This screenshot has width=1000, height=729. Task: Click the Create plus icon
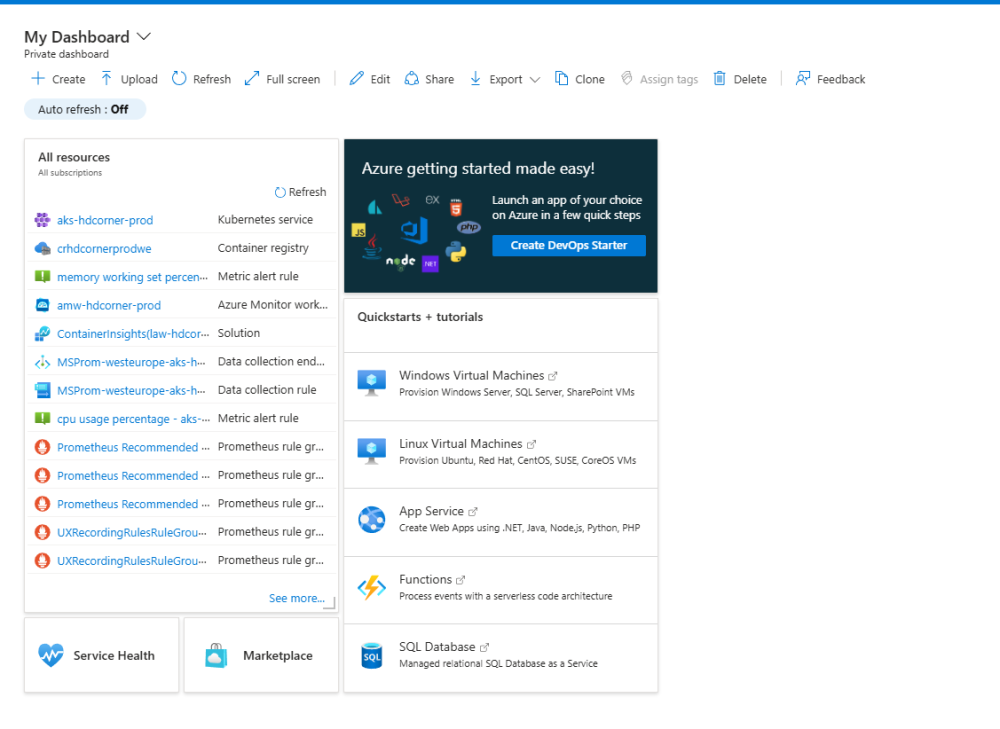(38, 78)
